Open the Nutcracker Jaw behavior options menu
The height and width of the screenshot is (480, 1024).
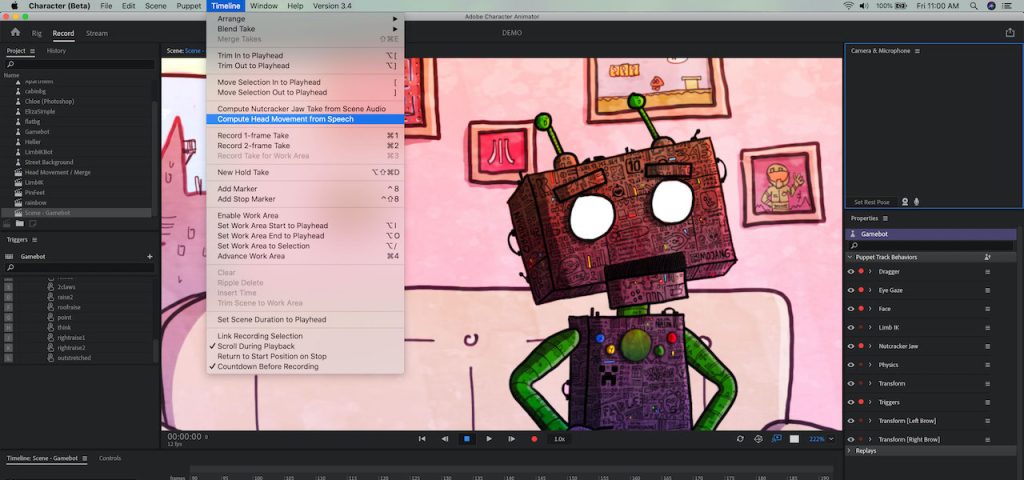pyautogui.click(x=987, y=346)
